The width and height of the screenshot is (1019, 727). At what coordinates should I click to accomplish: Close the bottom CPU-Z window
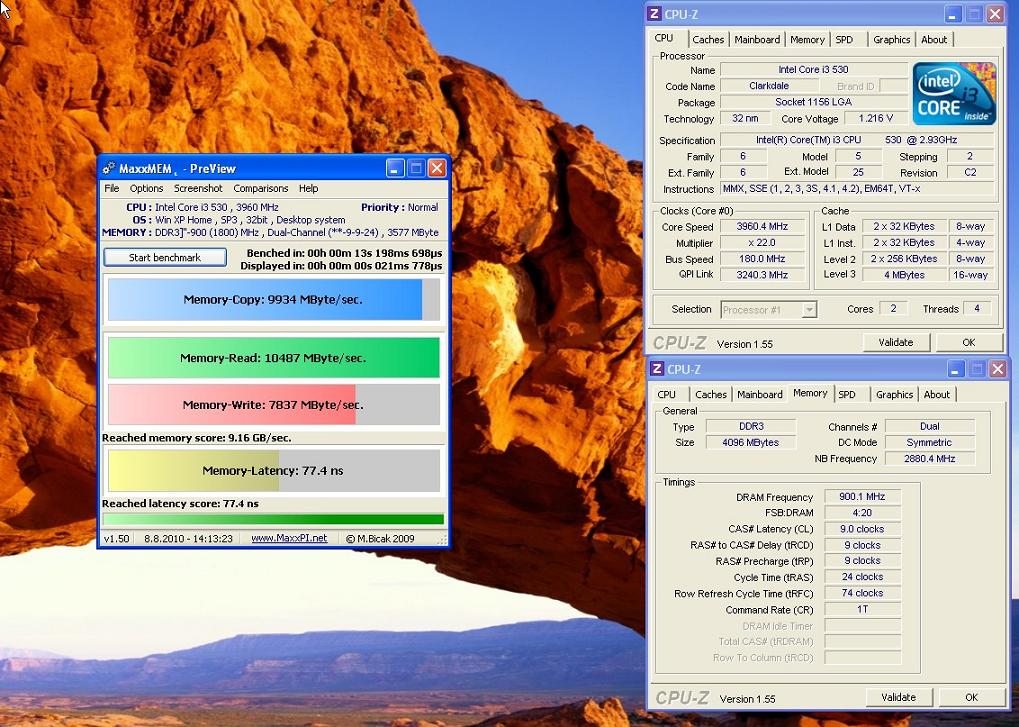point(998,369)
